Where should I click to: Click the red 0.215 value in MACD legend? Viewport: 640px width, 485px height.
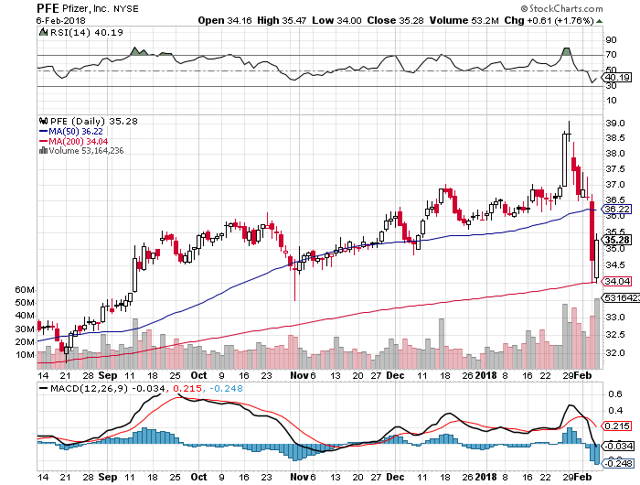(x=187, y=389)
